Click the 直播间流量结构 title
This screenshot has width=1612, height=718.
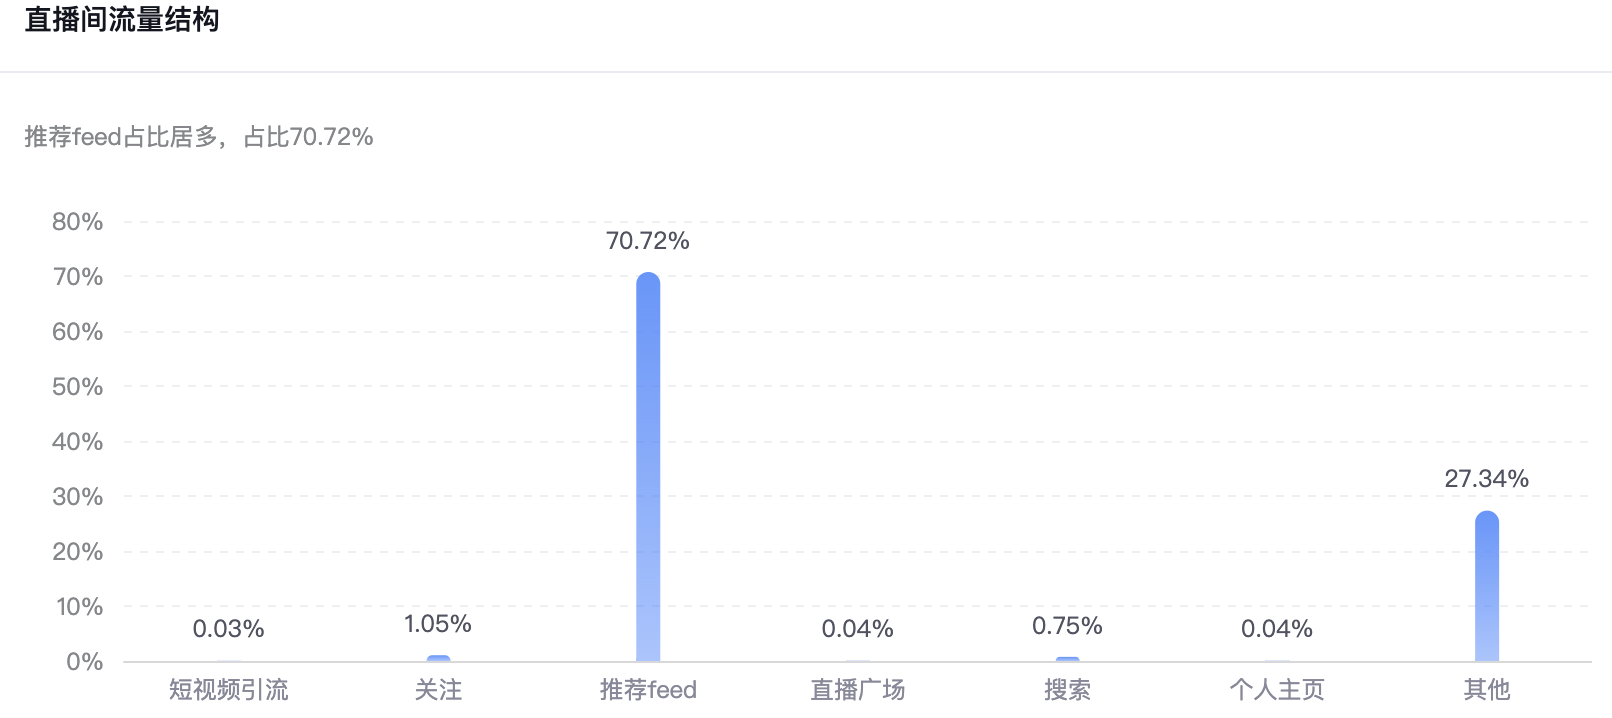122,20
